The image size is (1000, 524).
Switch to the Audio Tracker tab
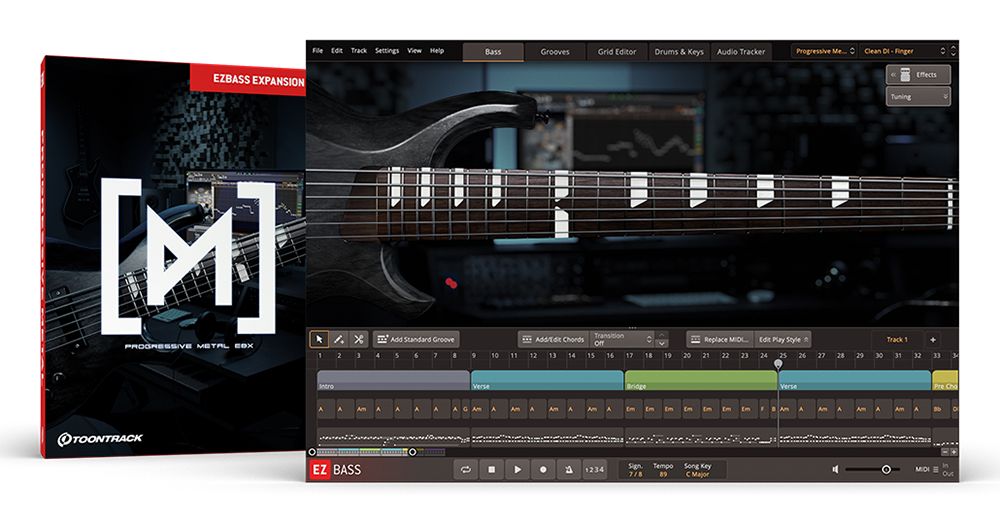tap(740, 52)
